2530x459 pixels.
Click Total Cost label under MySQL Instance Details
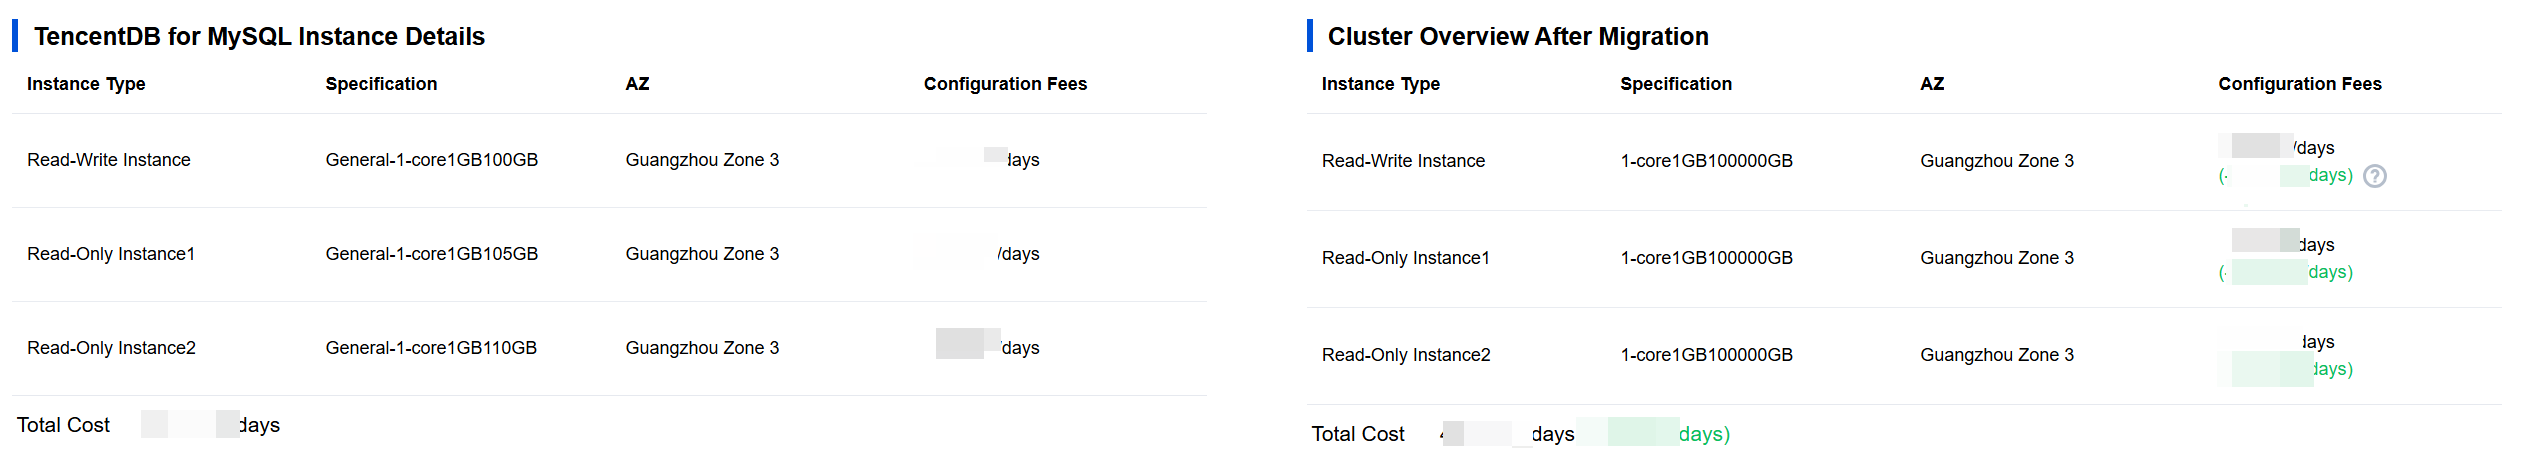(x=63, y=425)
